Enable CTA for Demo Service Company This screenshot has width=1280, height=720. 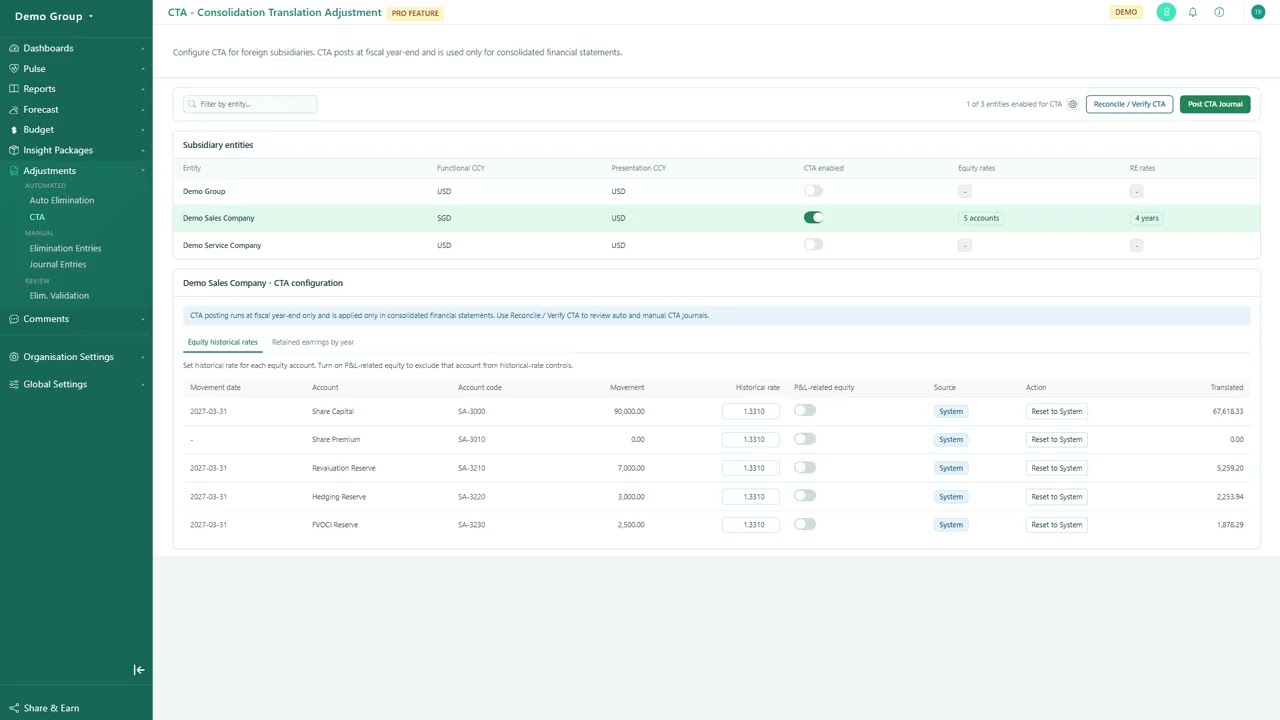click(x=813, y=244)
